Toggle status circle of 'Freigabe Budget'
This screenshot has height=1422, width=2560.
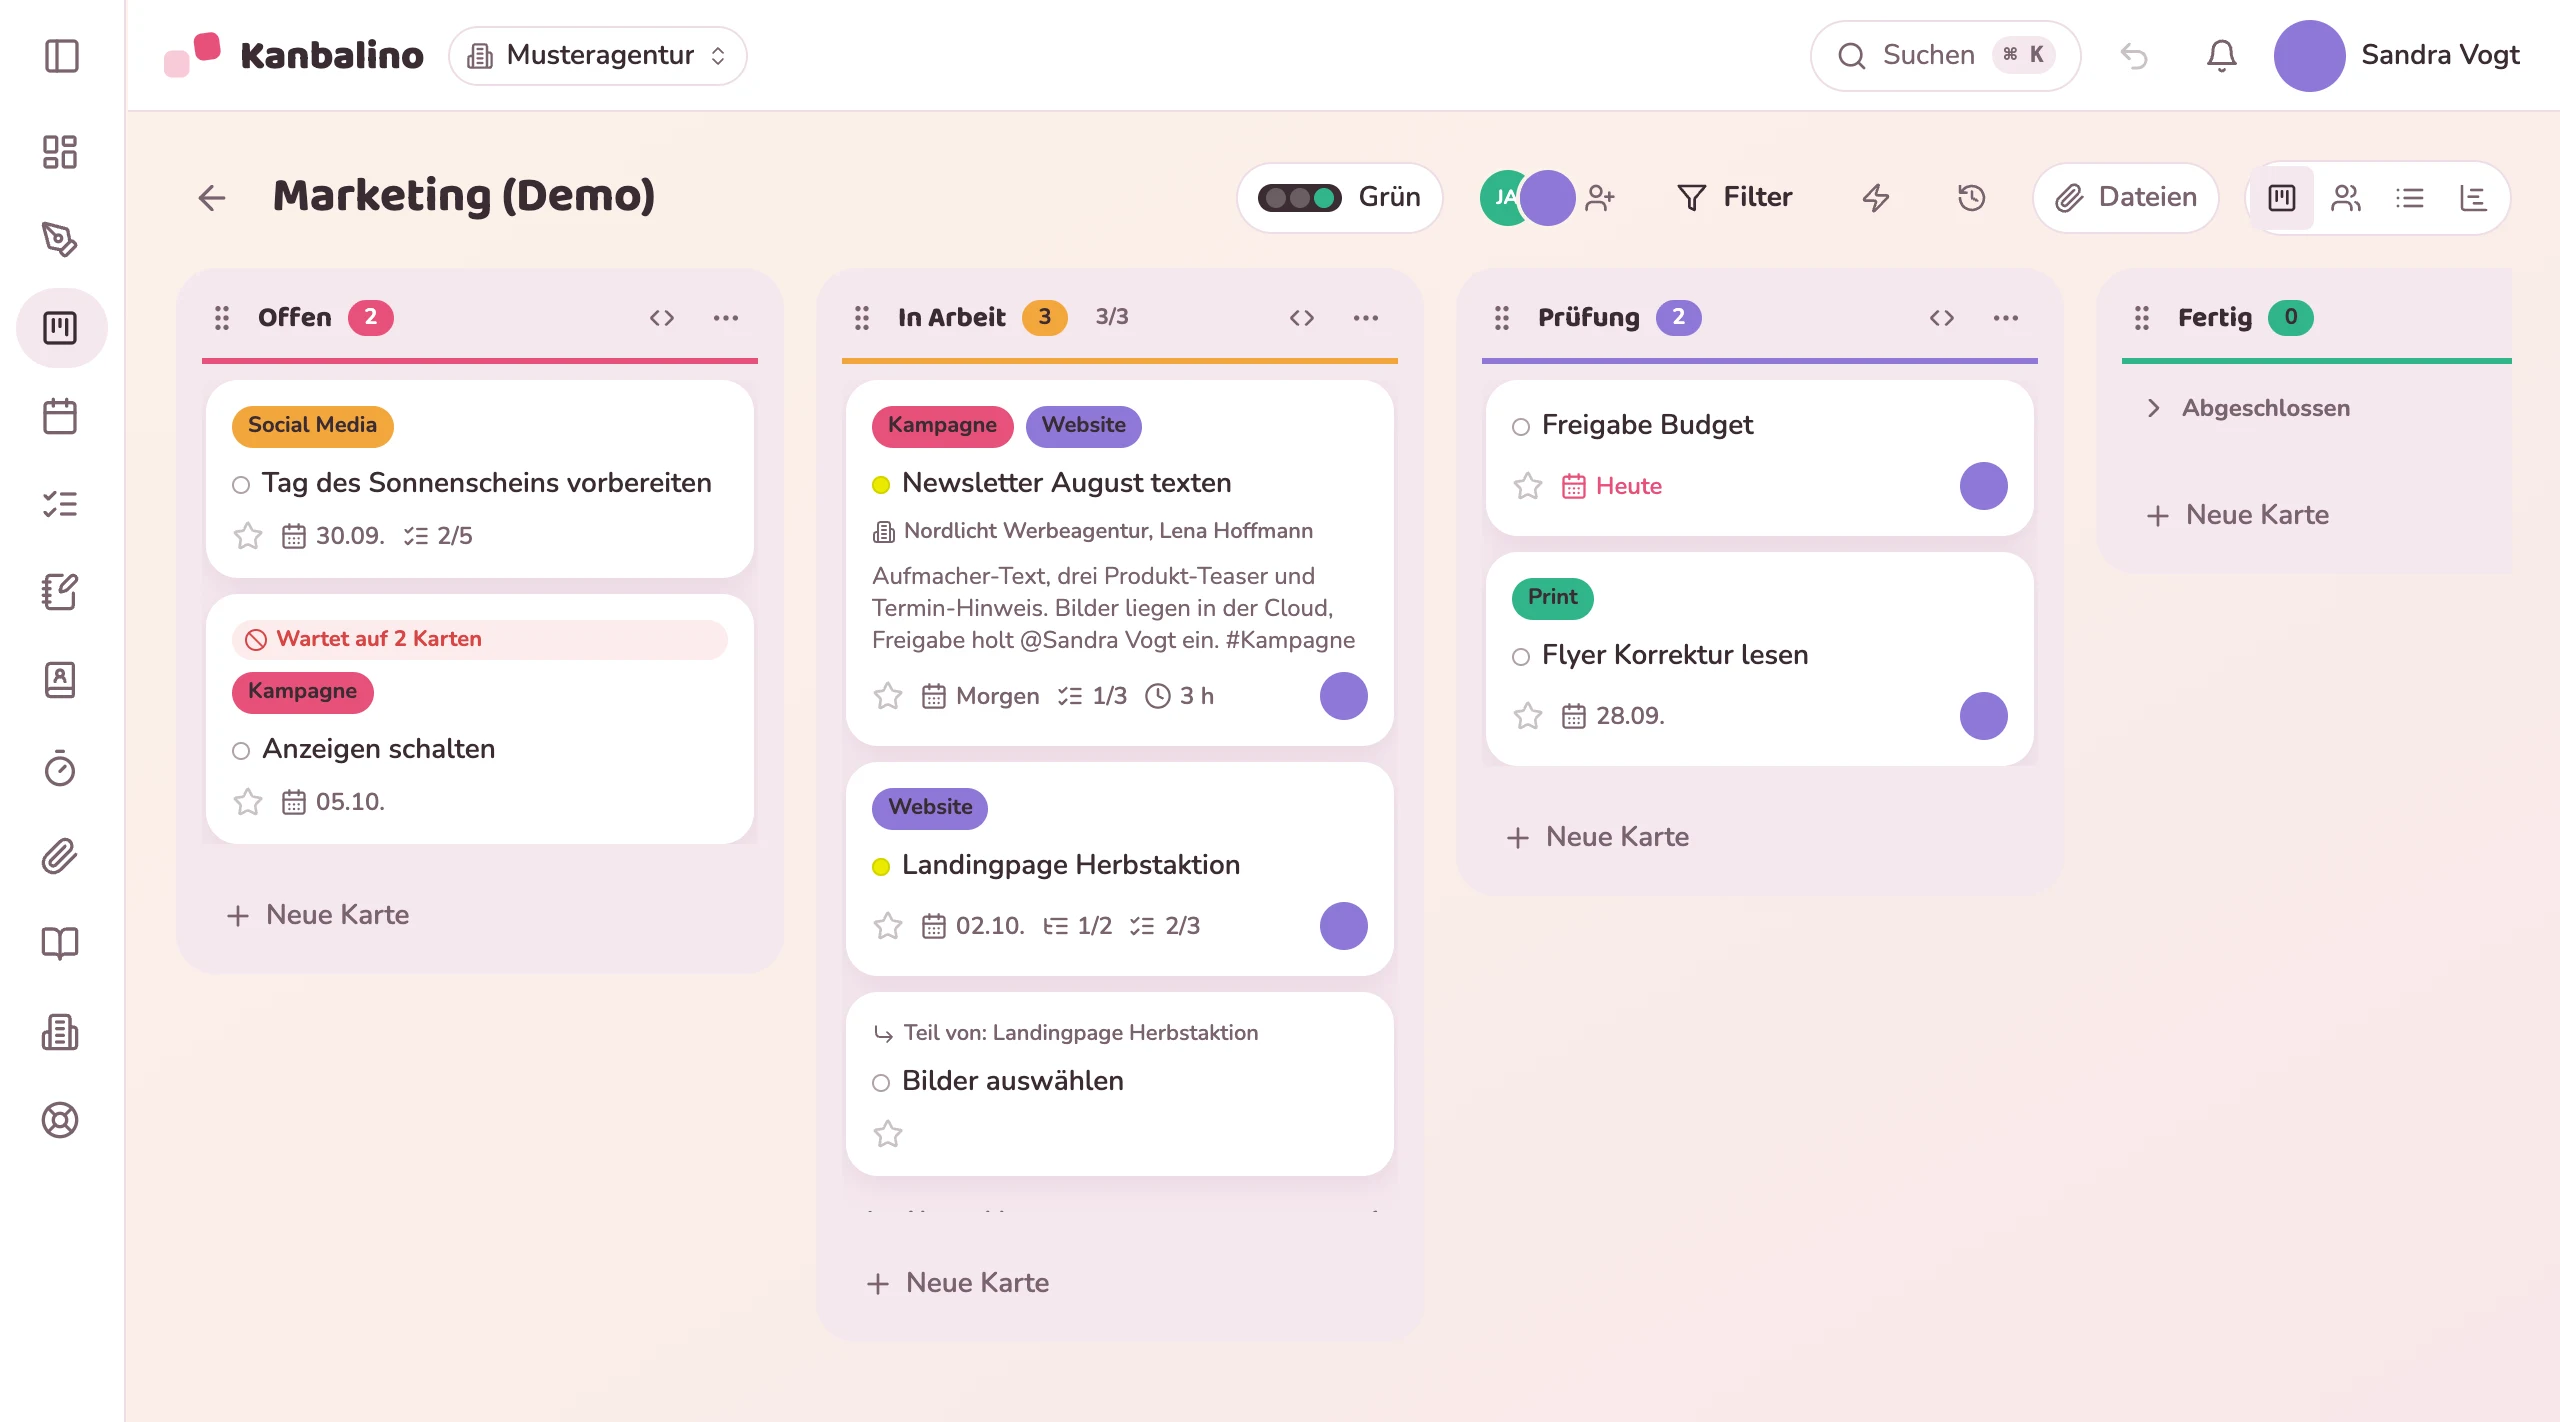click(1521, 427)
